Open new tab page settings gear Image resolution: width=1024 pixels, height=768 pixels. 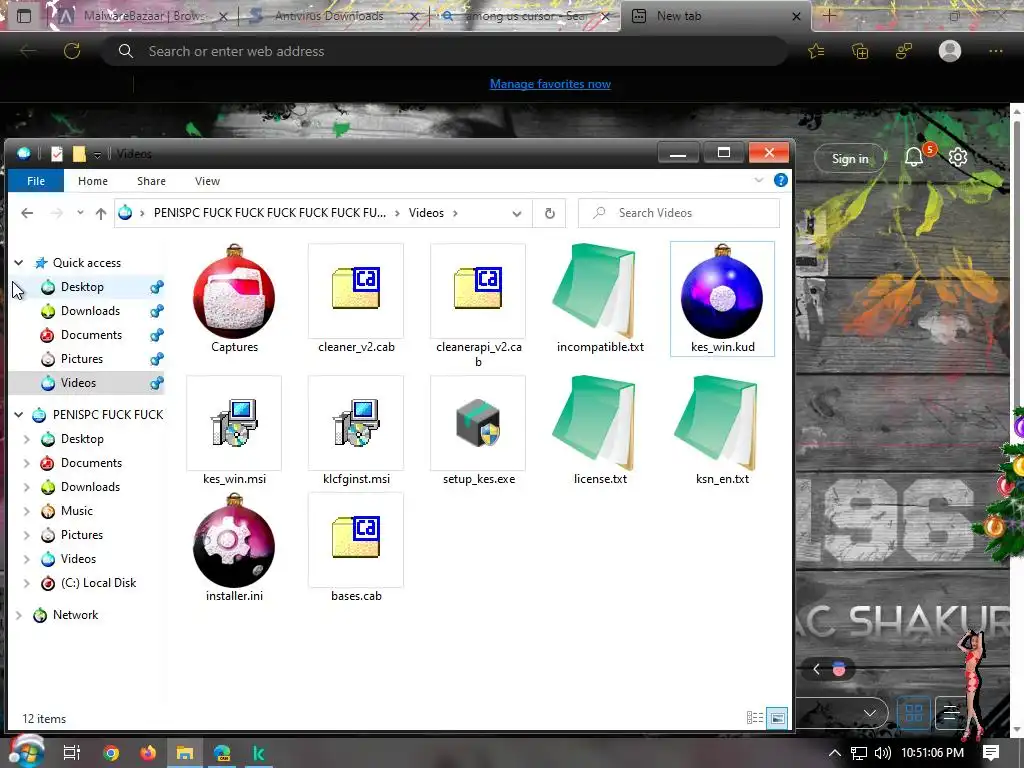coord(957,157)
